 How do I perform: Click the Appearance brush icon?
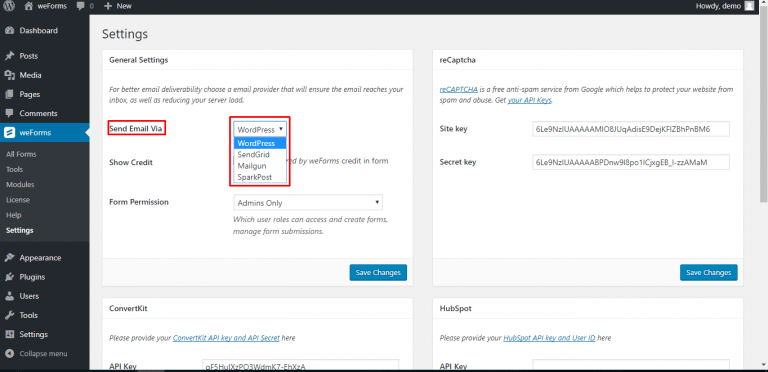point(9,257)
